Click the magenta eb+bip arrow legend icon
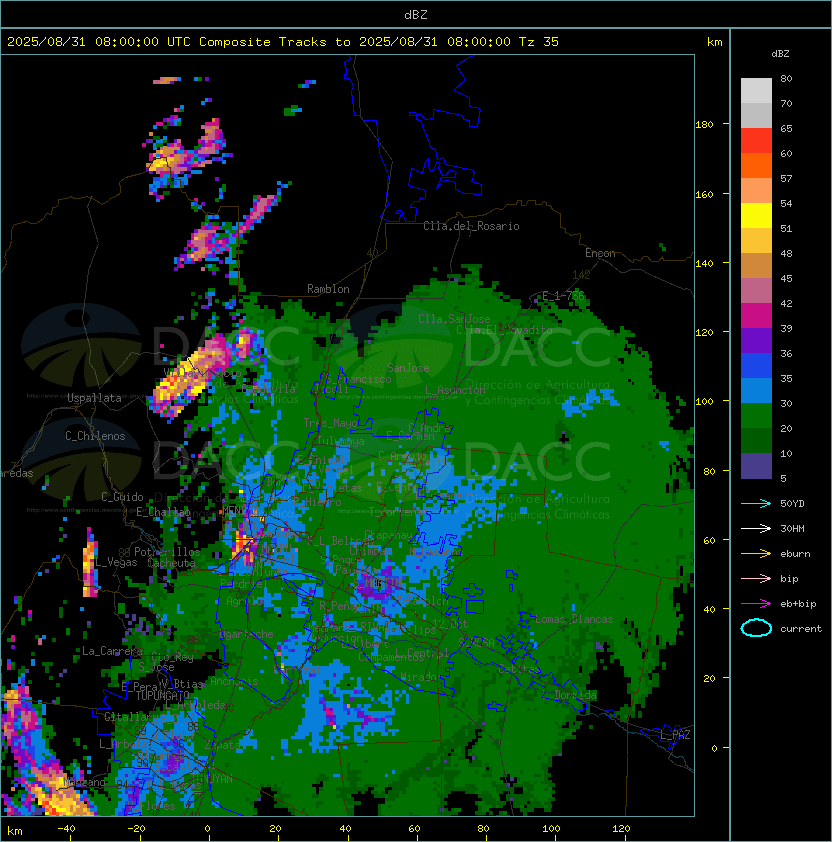 click(756, 604)
